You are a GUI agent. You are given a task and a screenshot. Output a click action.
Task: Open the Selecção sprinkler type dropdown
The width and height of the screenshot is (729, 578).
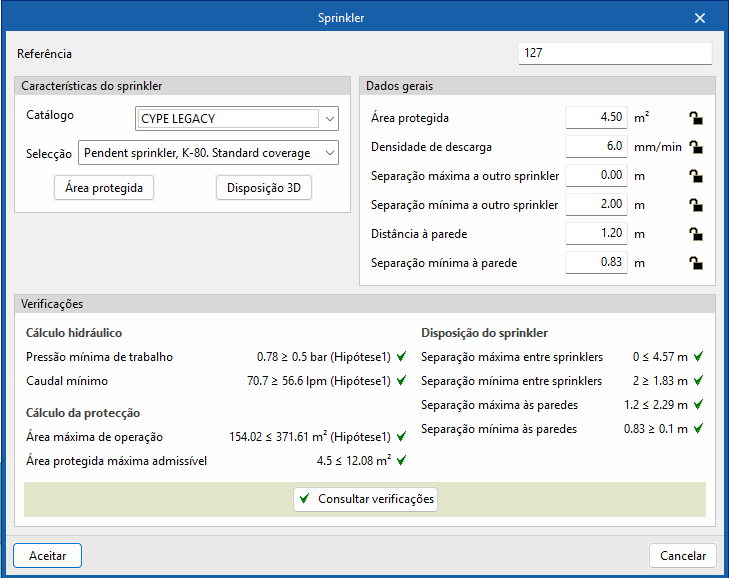(208, 153)
